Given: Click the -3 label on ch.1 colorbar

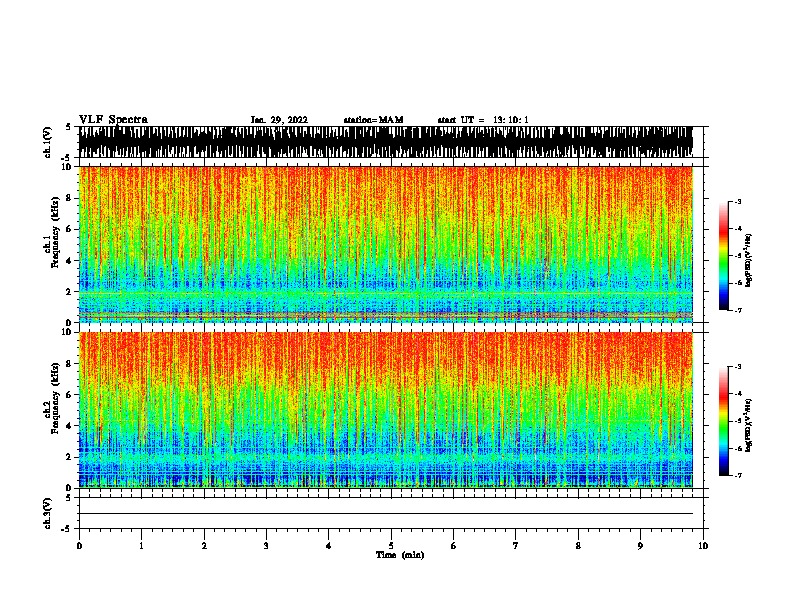Looking at the screenshot, I should (x=738, y=201).
